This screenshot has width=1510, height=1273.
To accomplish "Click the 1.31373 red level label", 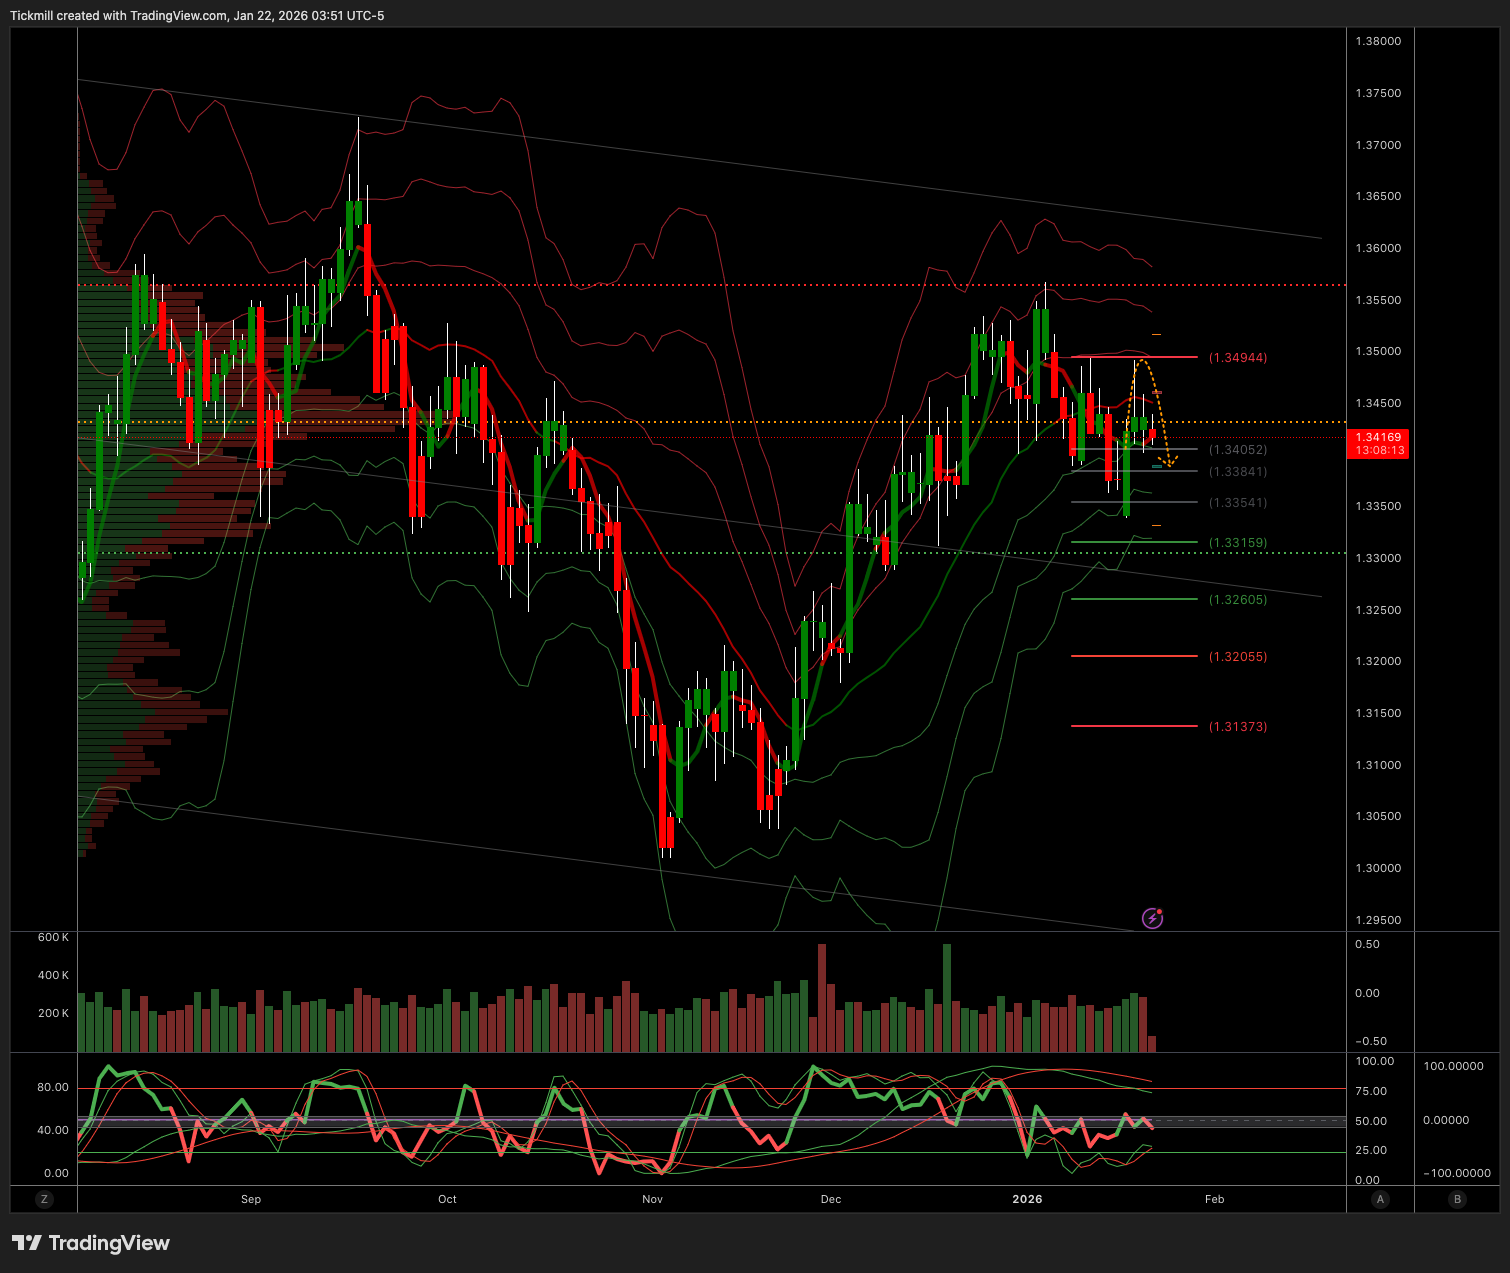I will (1237, 727).
